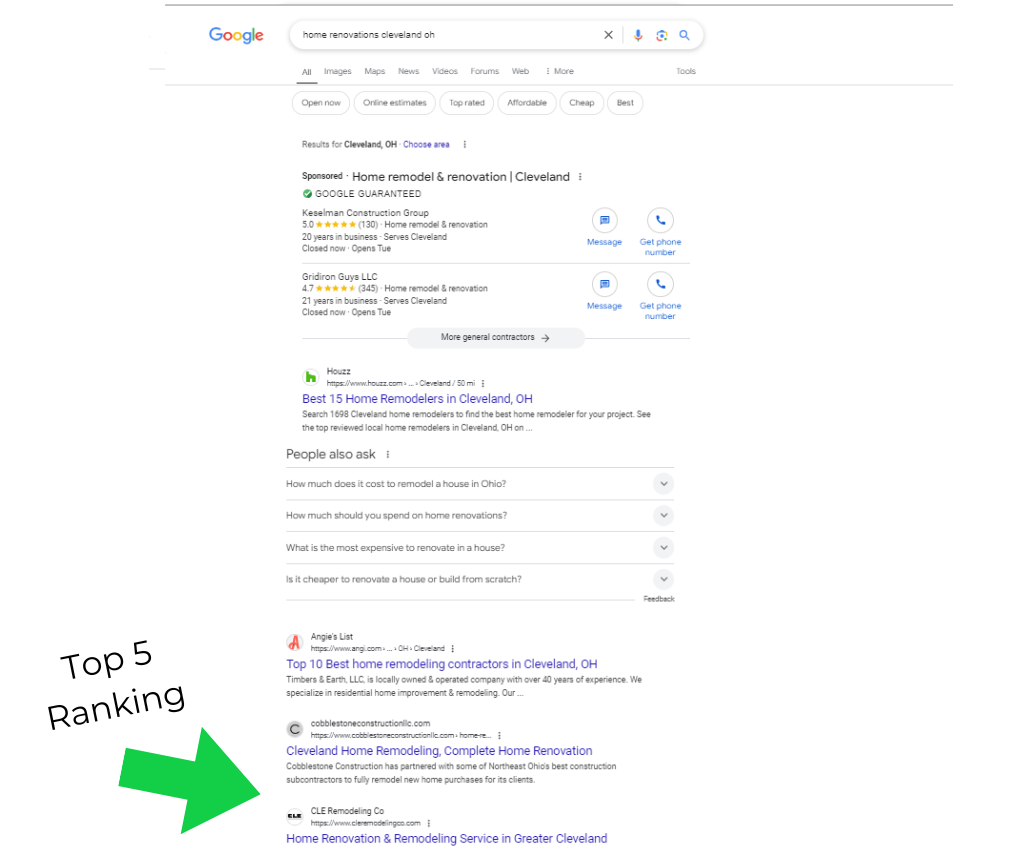
Task: Expand 'How much should you spend' question
Action: [x=480, y=516]
